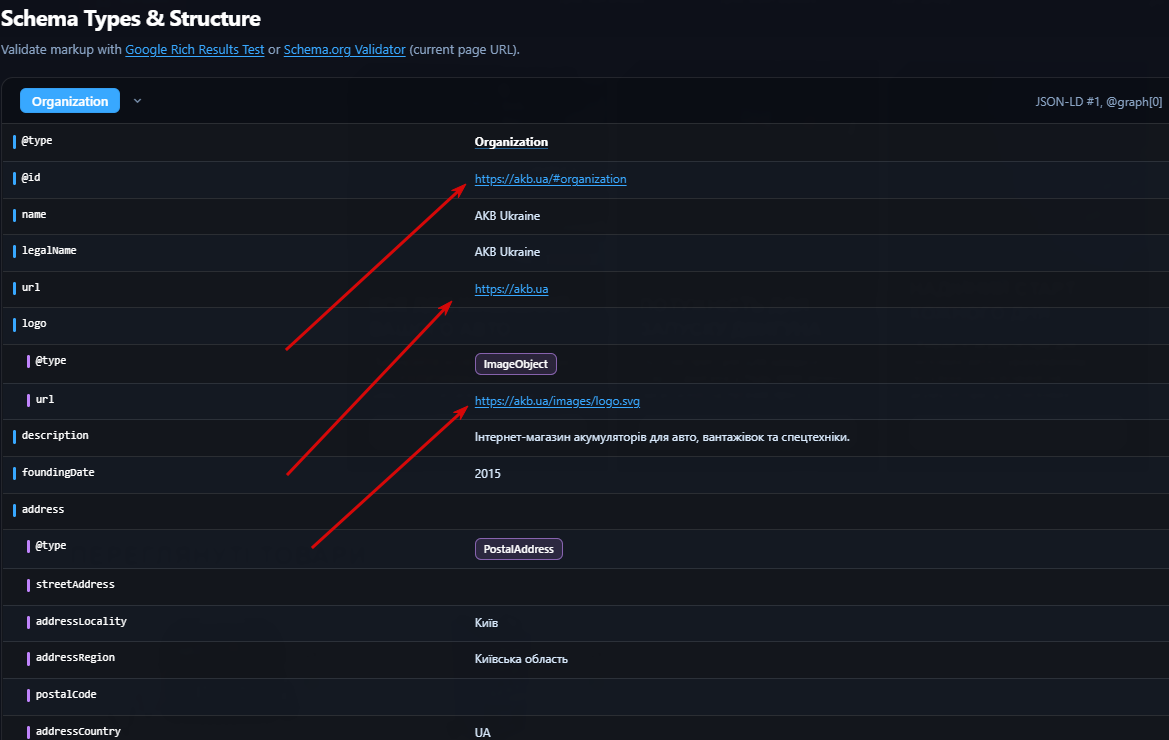Select the address property label
Image resolution: width=1169 pixels, height=740 pixels.
pos(43,510)
